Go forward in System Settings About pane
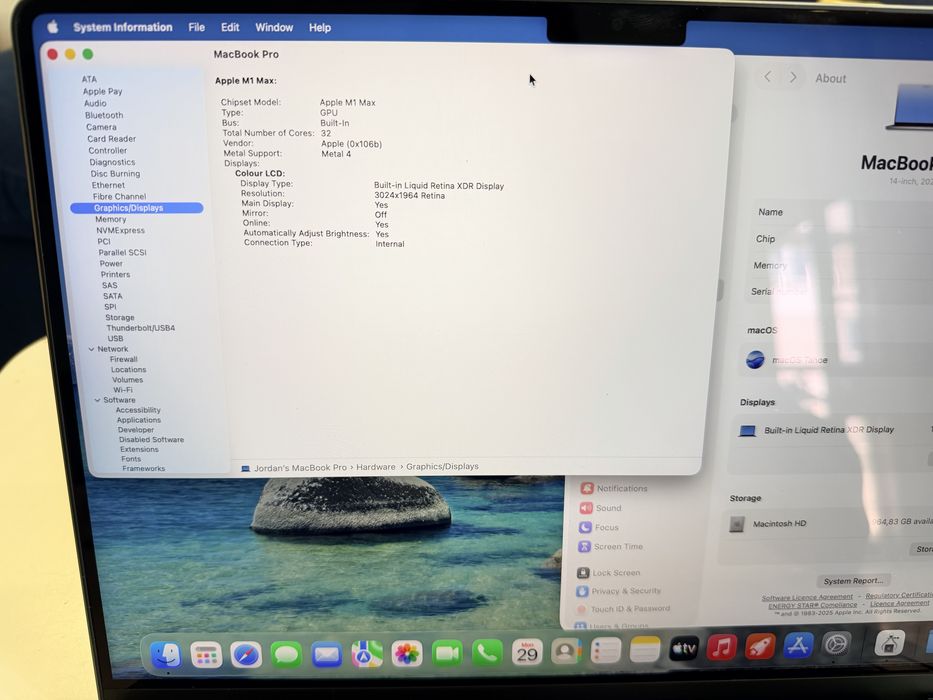The image size is (933, 700). 793,77
